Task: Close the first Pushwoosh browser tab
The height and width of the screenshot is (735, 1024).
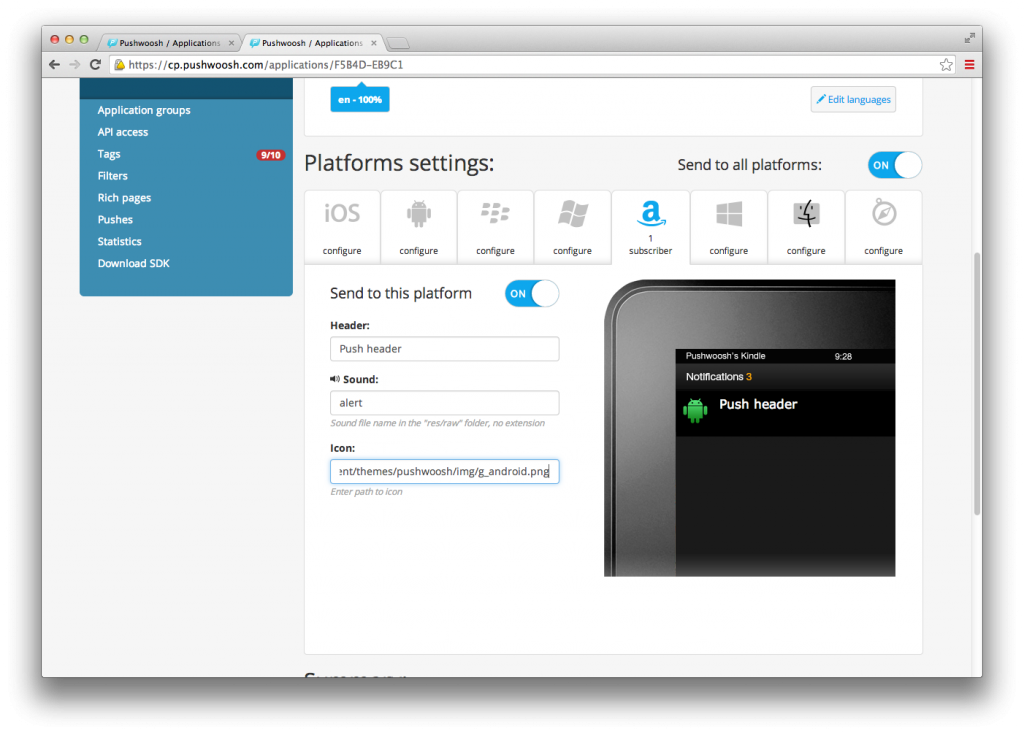Action: (x=231, y=43)
